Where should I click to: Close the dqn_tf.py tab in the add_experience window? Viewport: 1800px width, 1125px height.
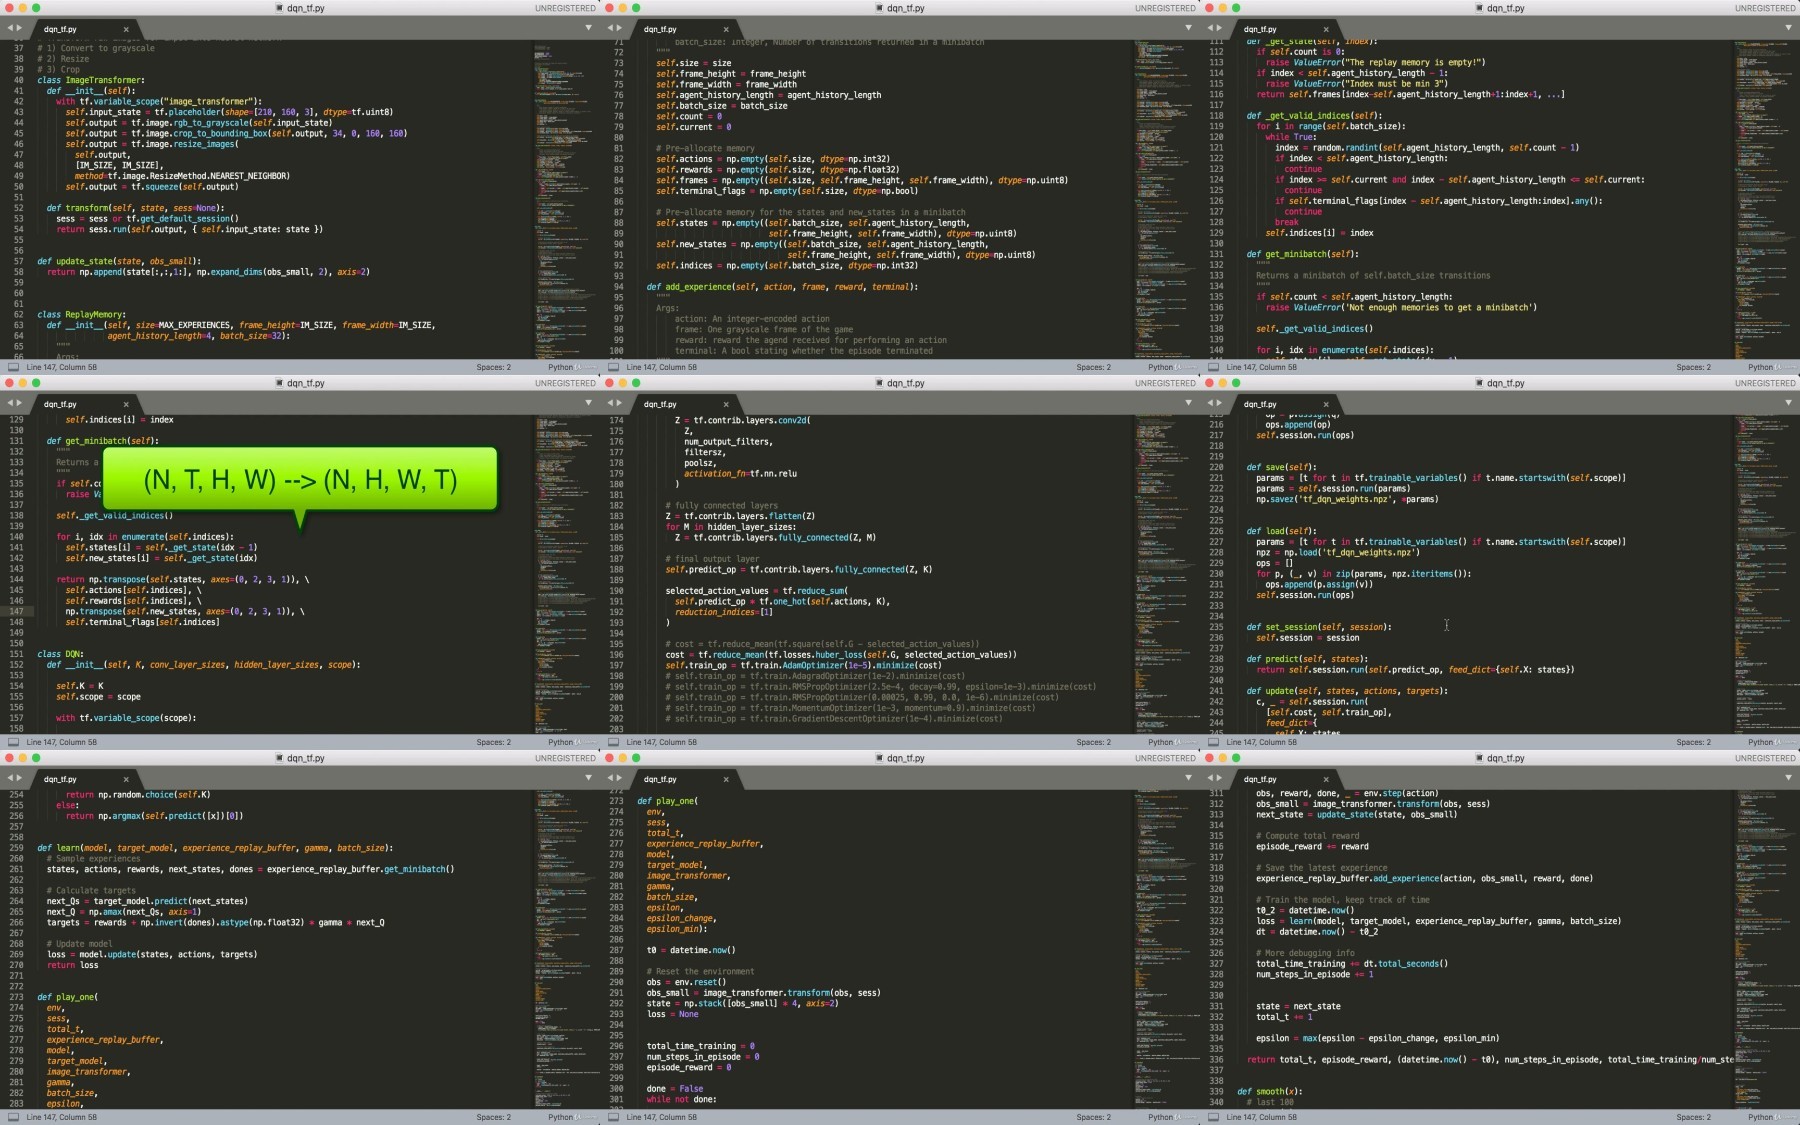pos(726,29)
